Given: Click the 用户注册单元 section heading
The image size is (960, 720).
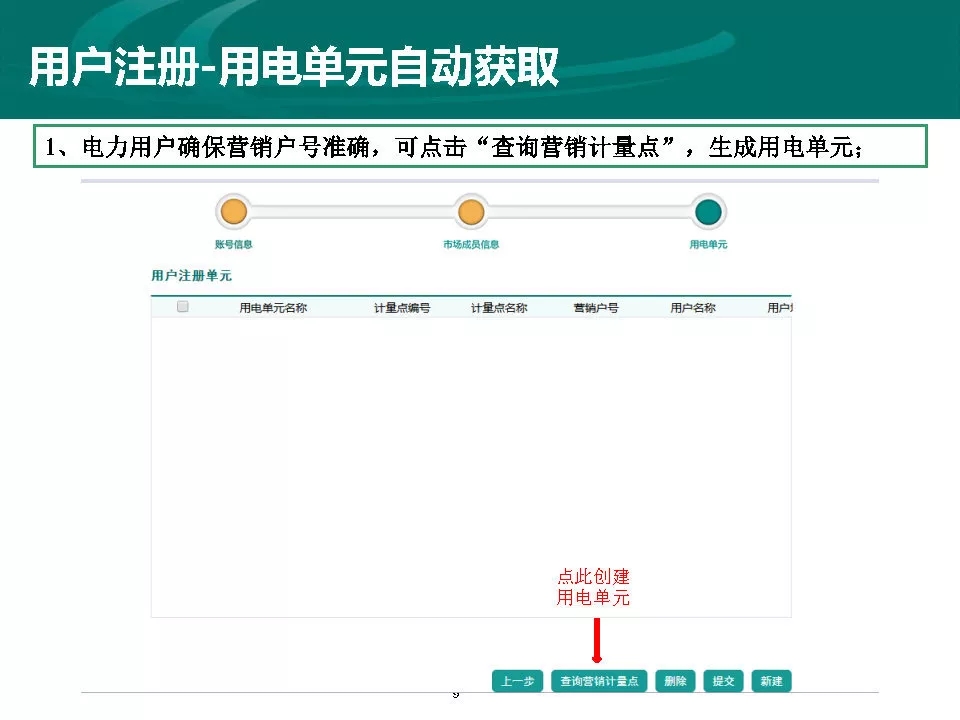Looking at the screenshot, I should click(x=191, y=276).
